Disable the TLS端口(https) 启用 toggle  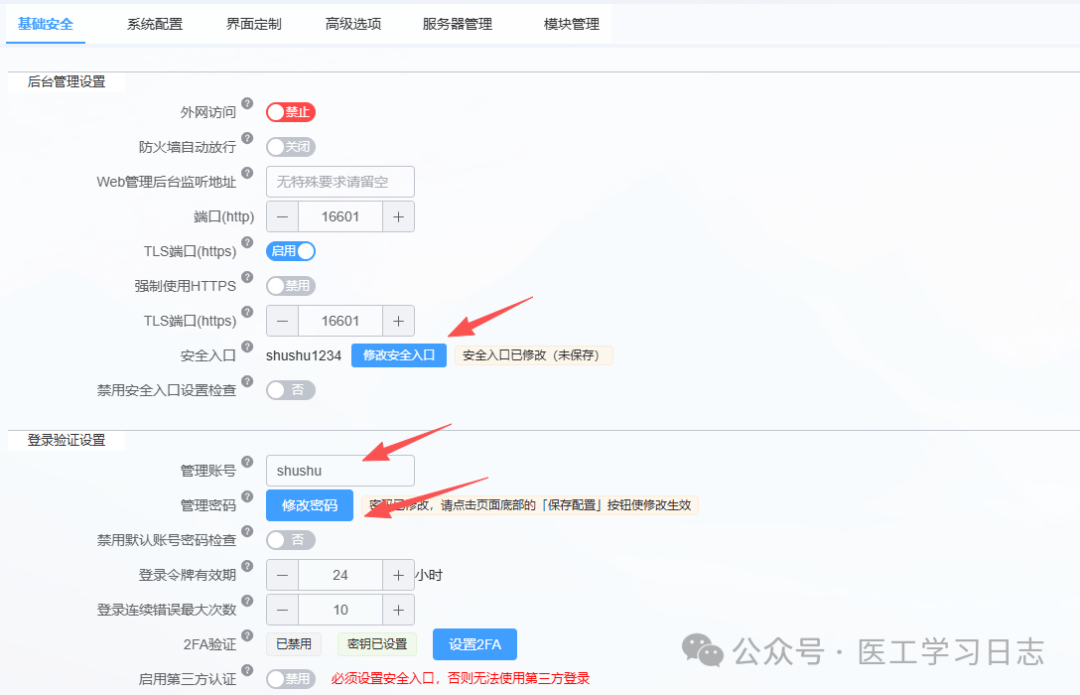tap(290, 251)
